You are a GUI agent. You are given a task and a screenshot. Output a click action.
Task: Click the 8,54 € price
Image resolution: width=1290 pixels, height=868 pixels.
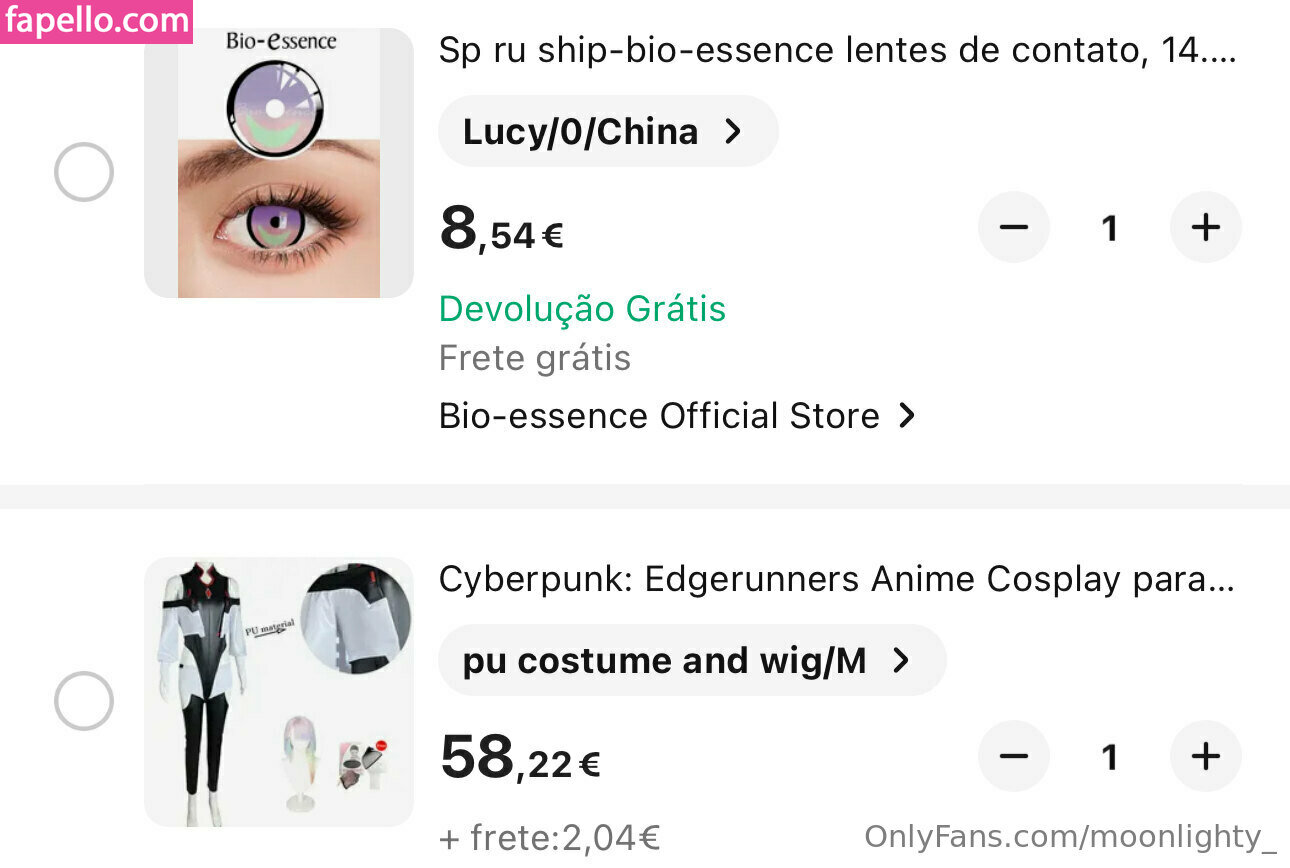click(x=501, y=229)
